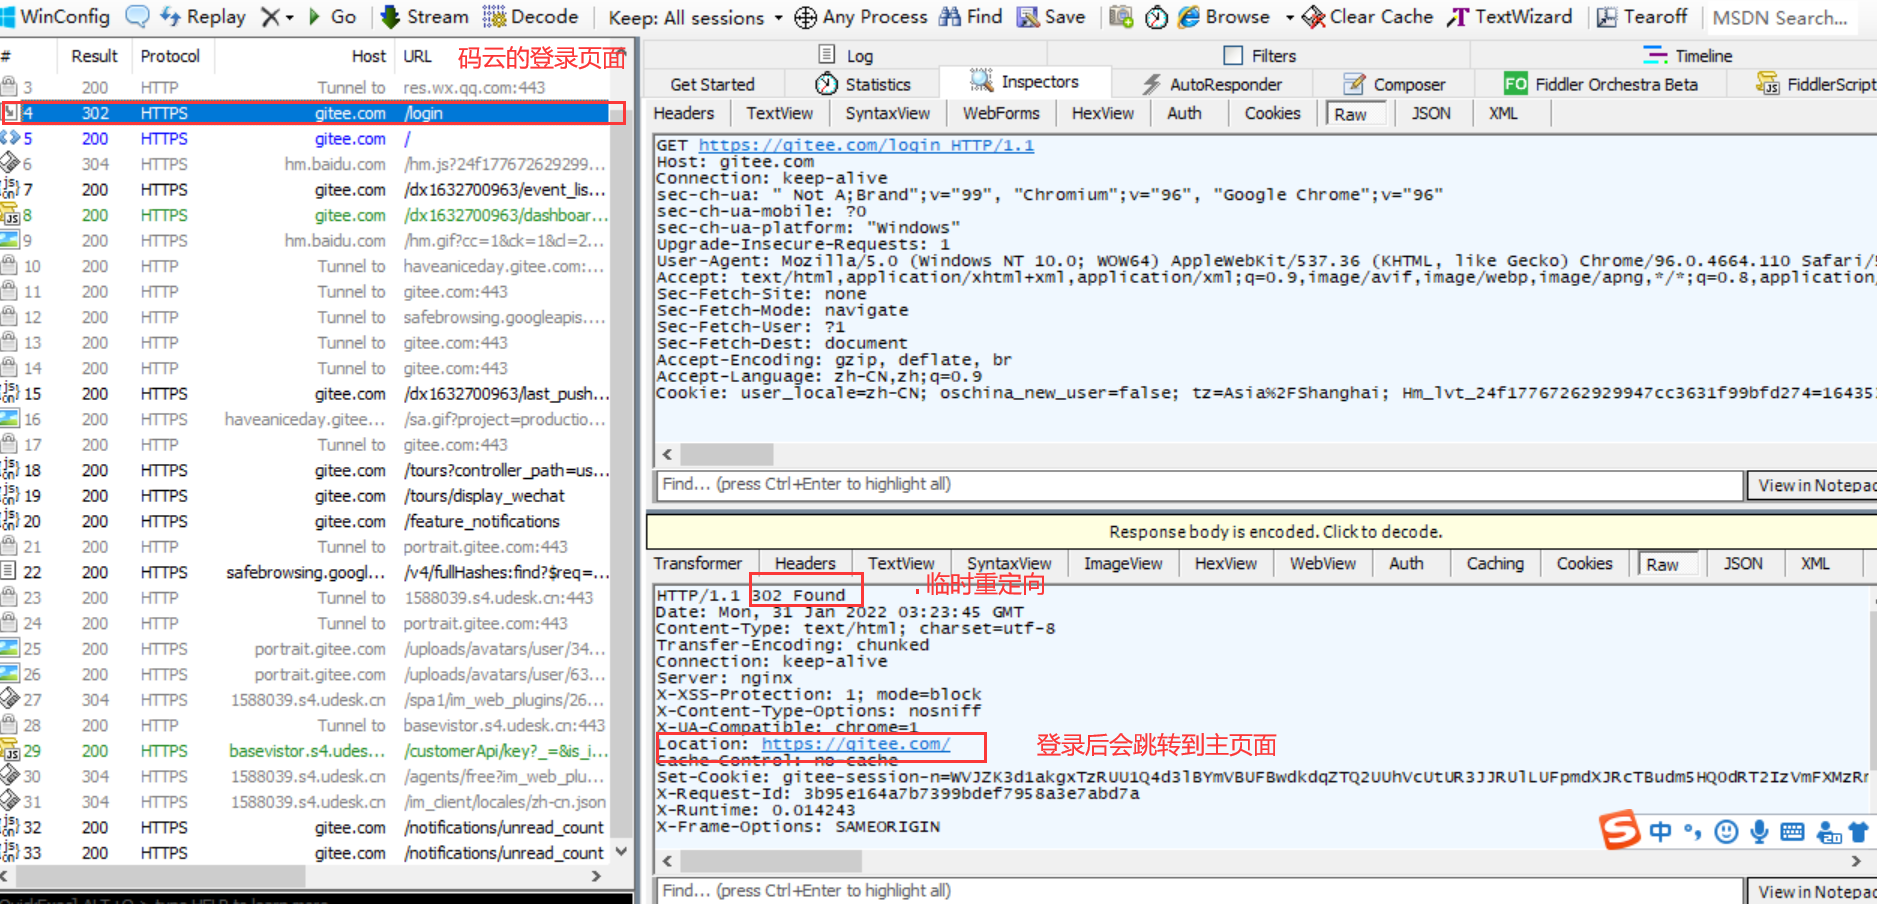
Task: Toggle the Decode button
Action: (x=530, y=16)
